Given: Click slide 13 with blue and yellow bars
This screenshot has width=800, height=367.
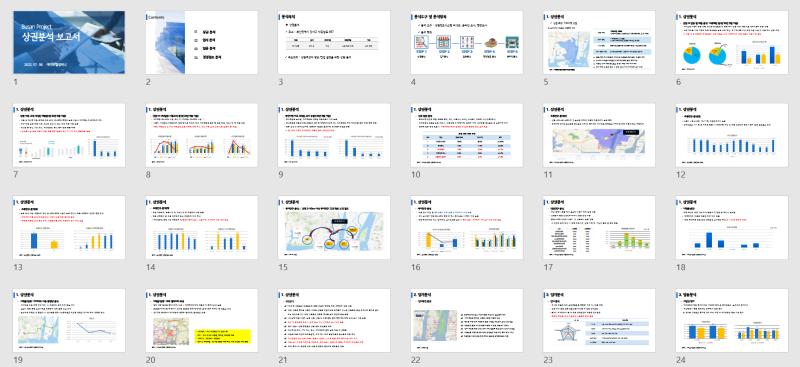Looking at the screenshot, I should click(69, 227).
